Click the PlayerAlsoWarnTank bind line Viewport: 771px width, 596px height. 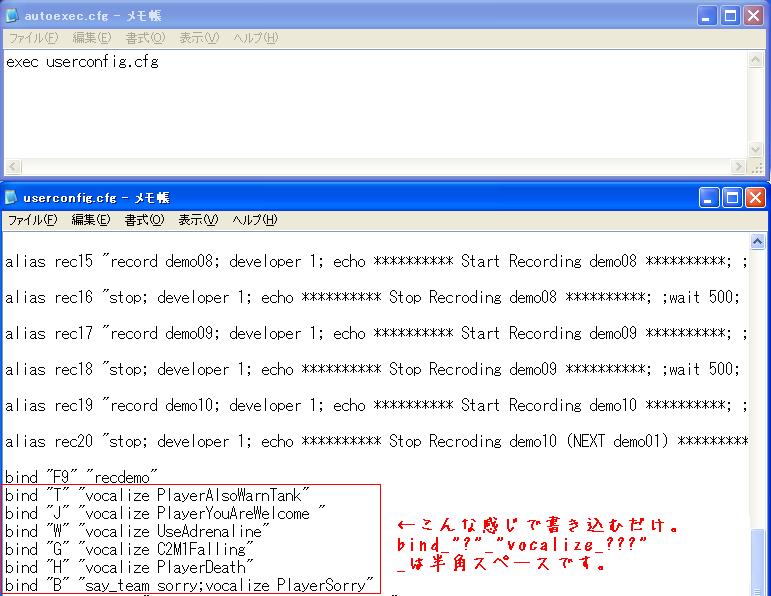click(157, 495)
